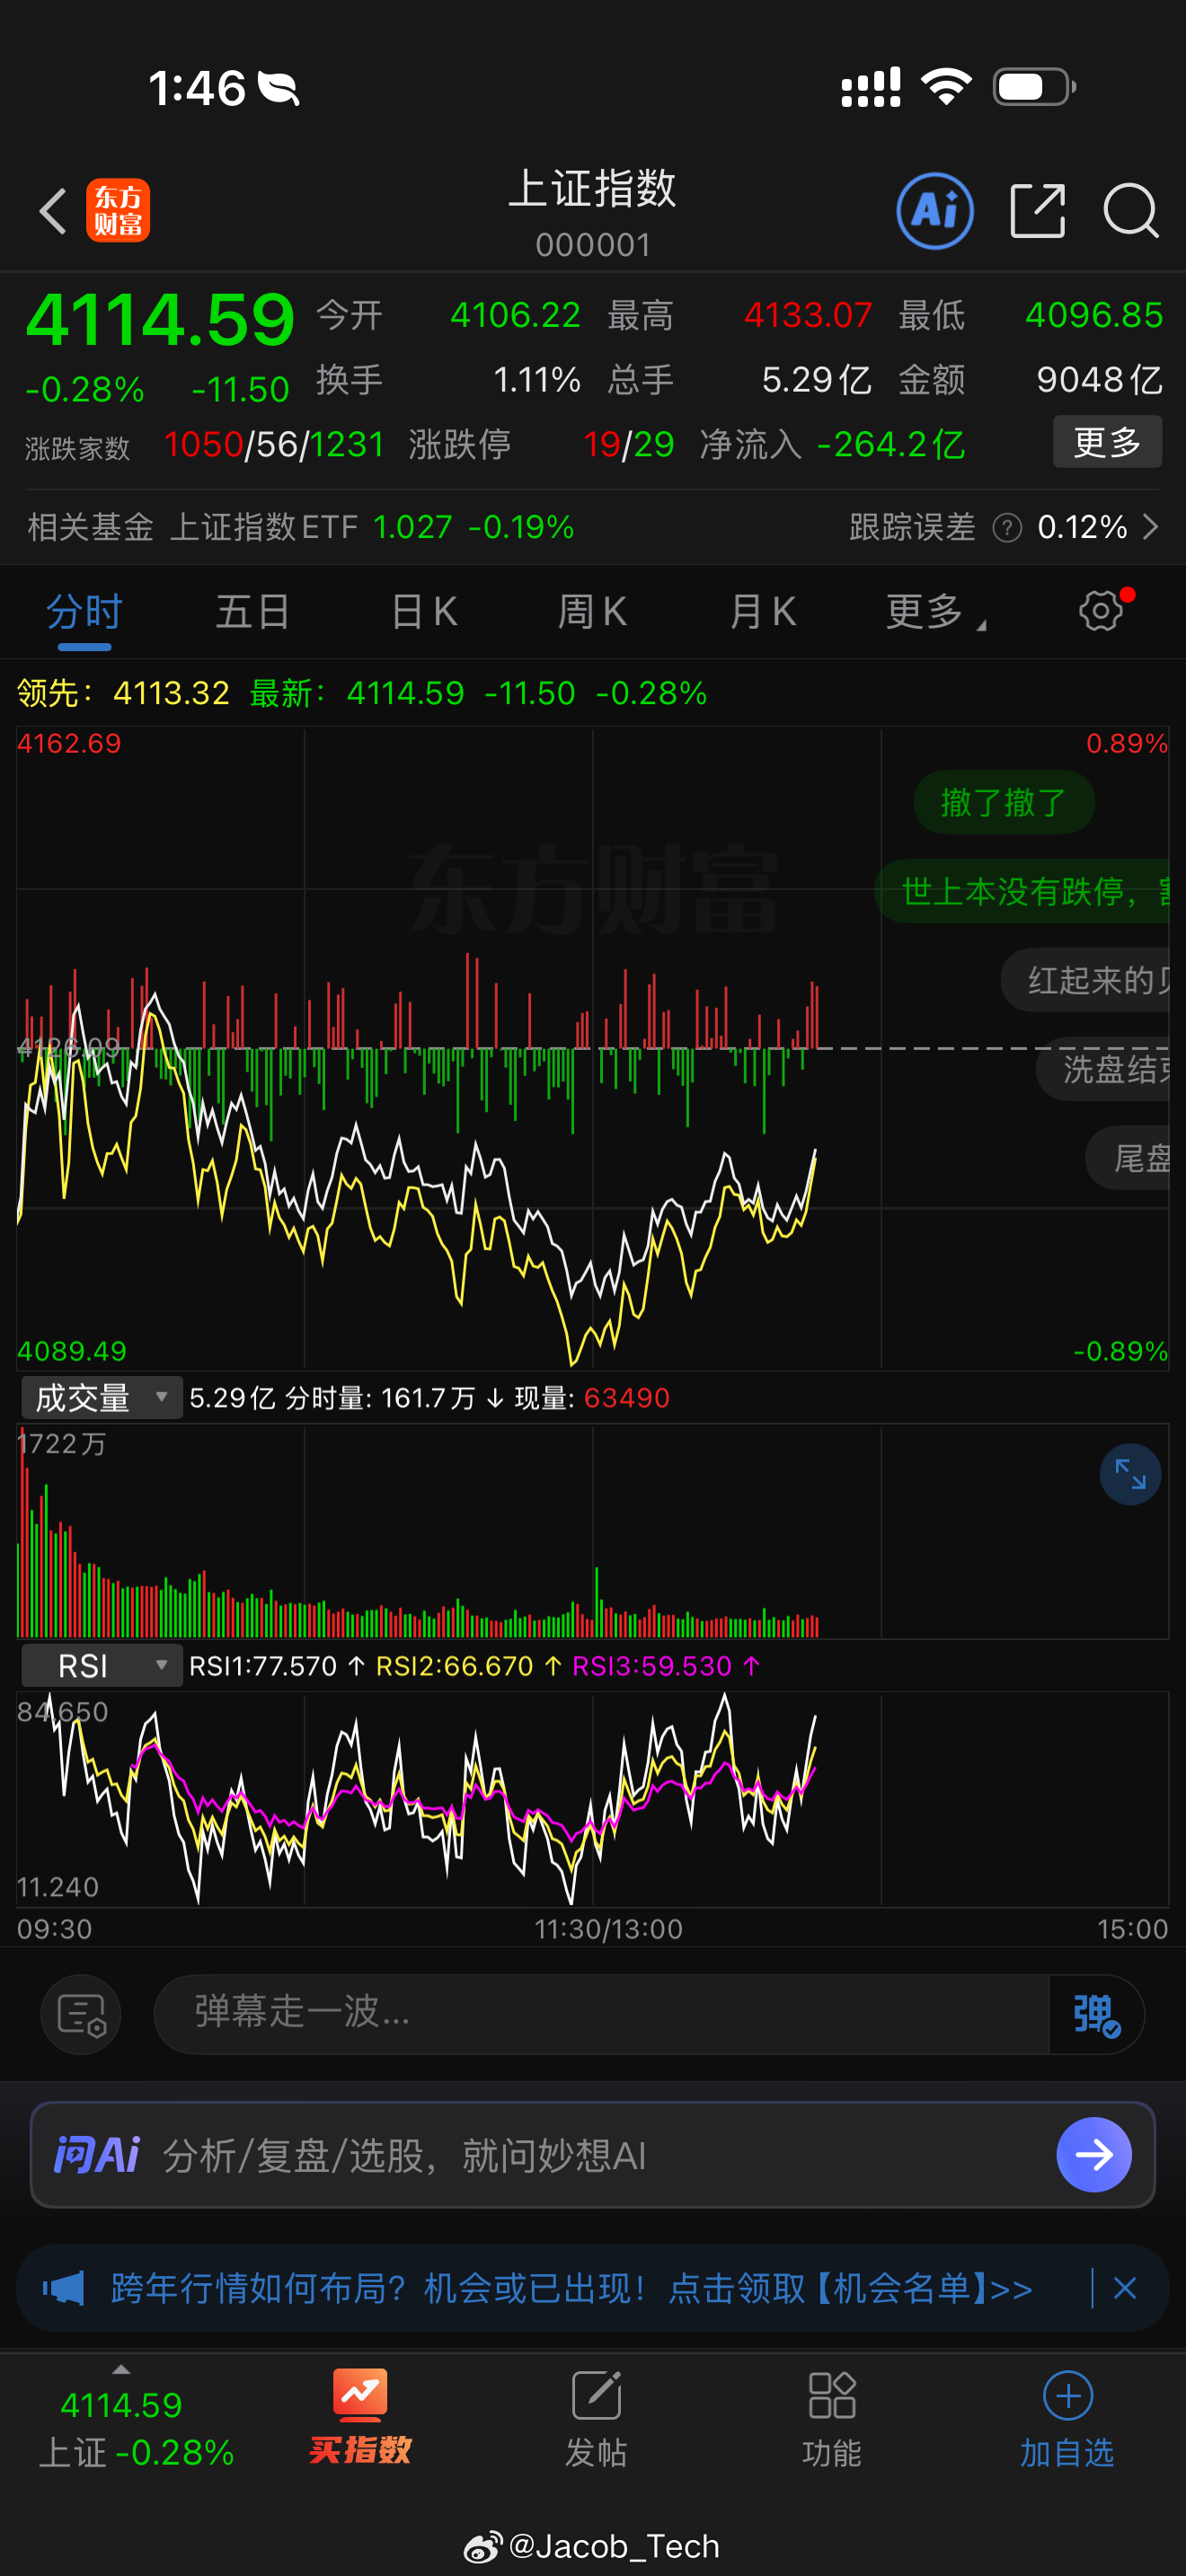Expand the 上证 index bottom panel
This screenshot has height=2576, width=1186.
(122, 2419)
